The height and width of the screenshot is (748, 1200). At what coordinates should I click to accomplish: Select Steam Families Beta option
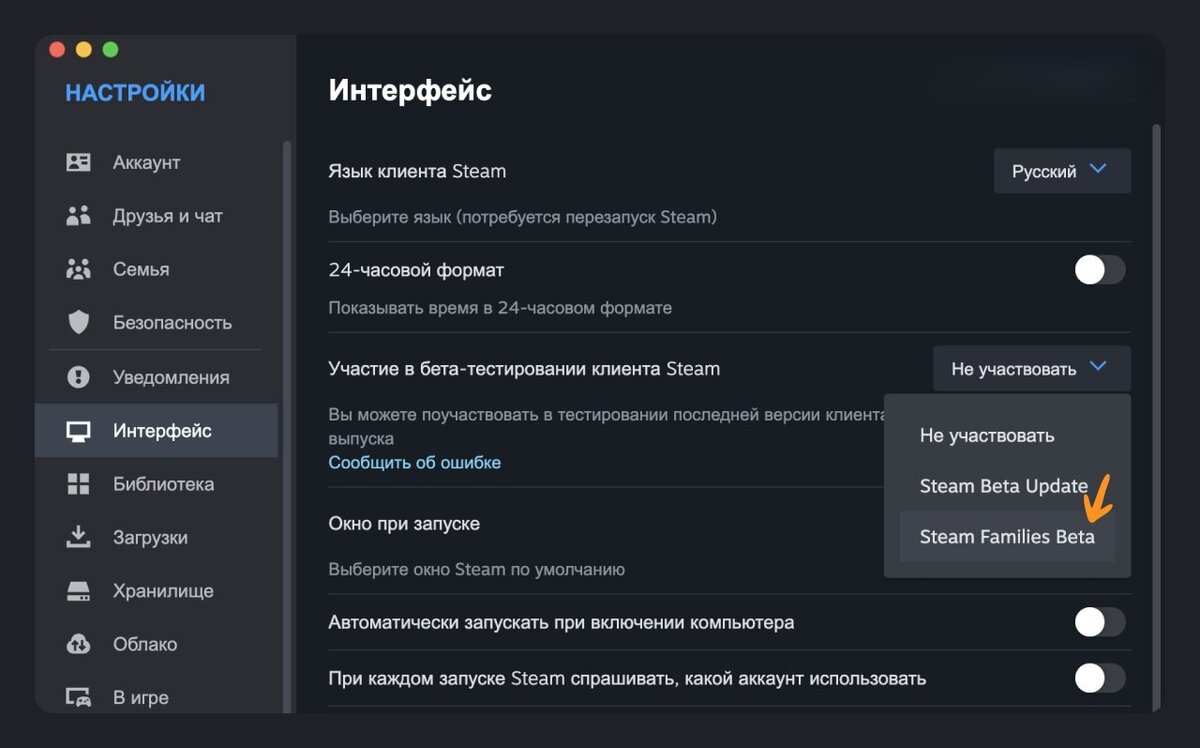click(1007, 537)
